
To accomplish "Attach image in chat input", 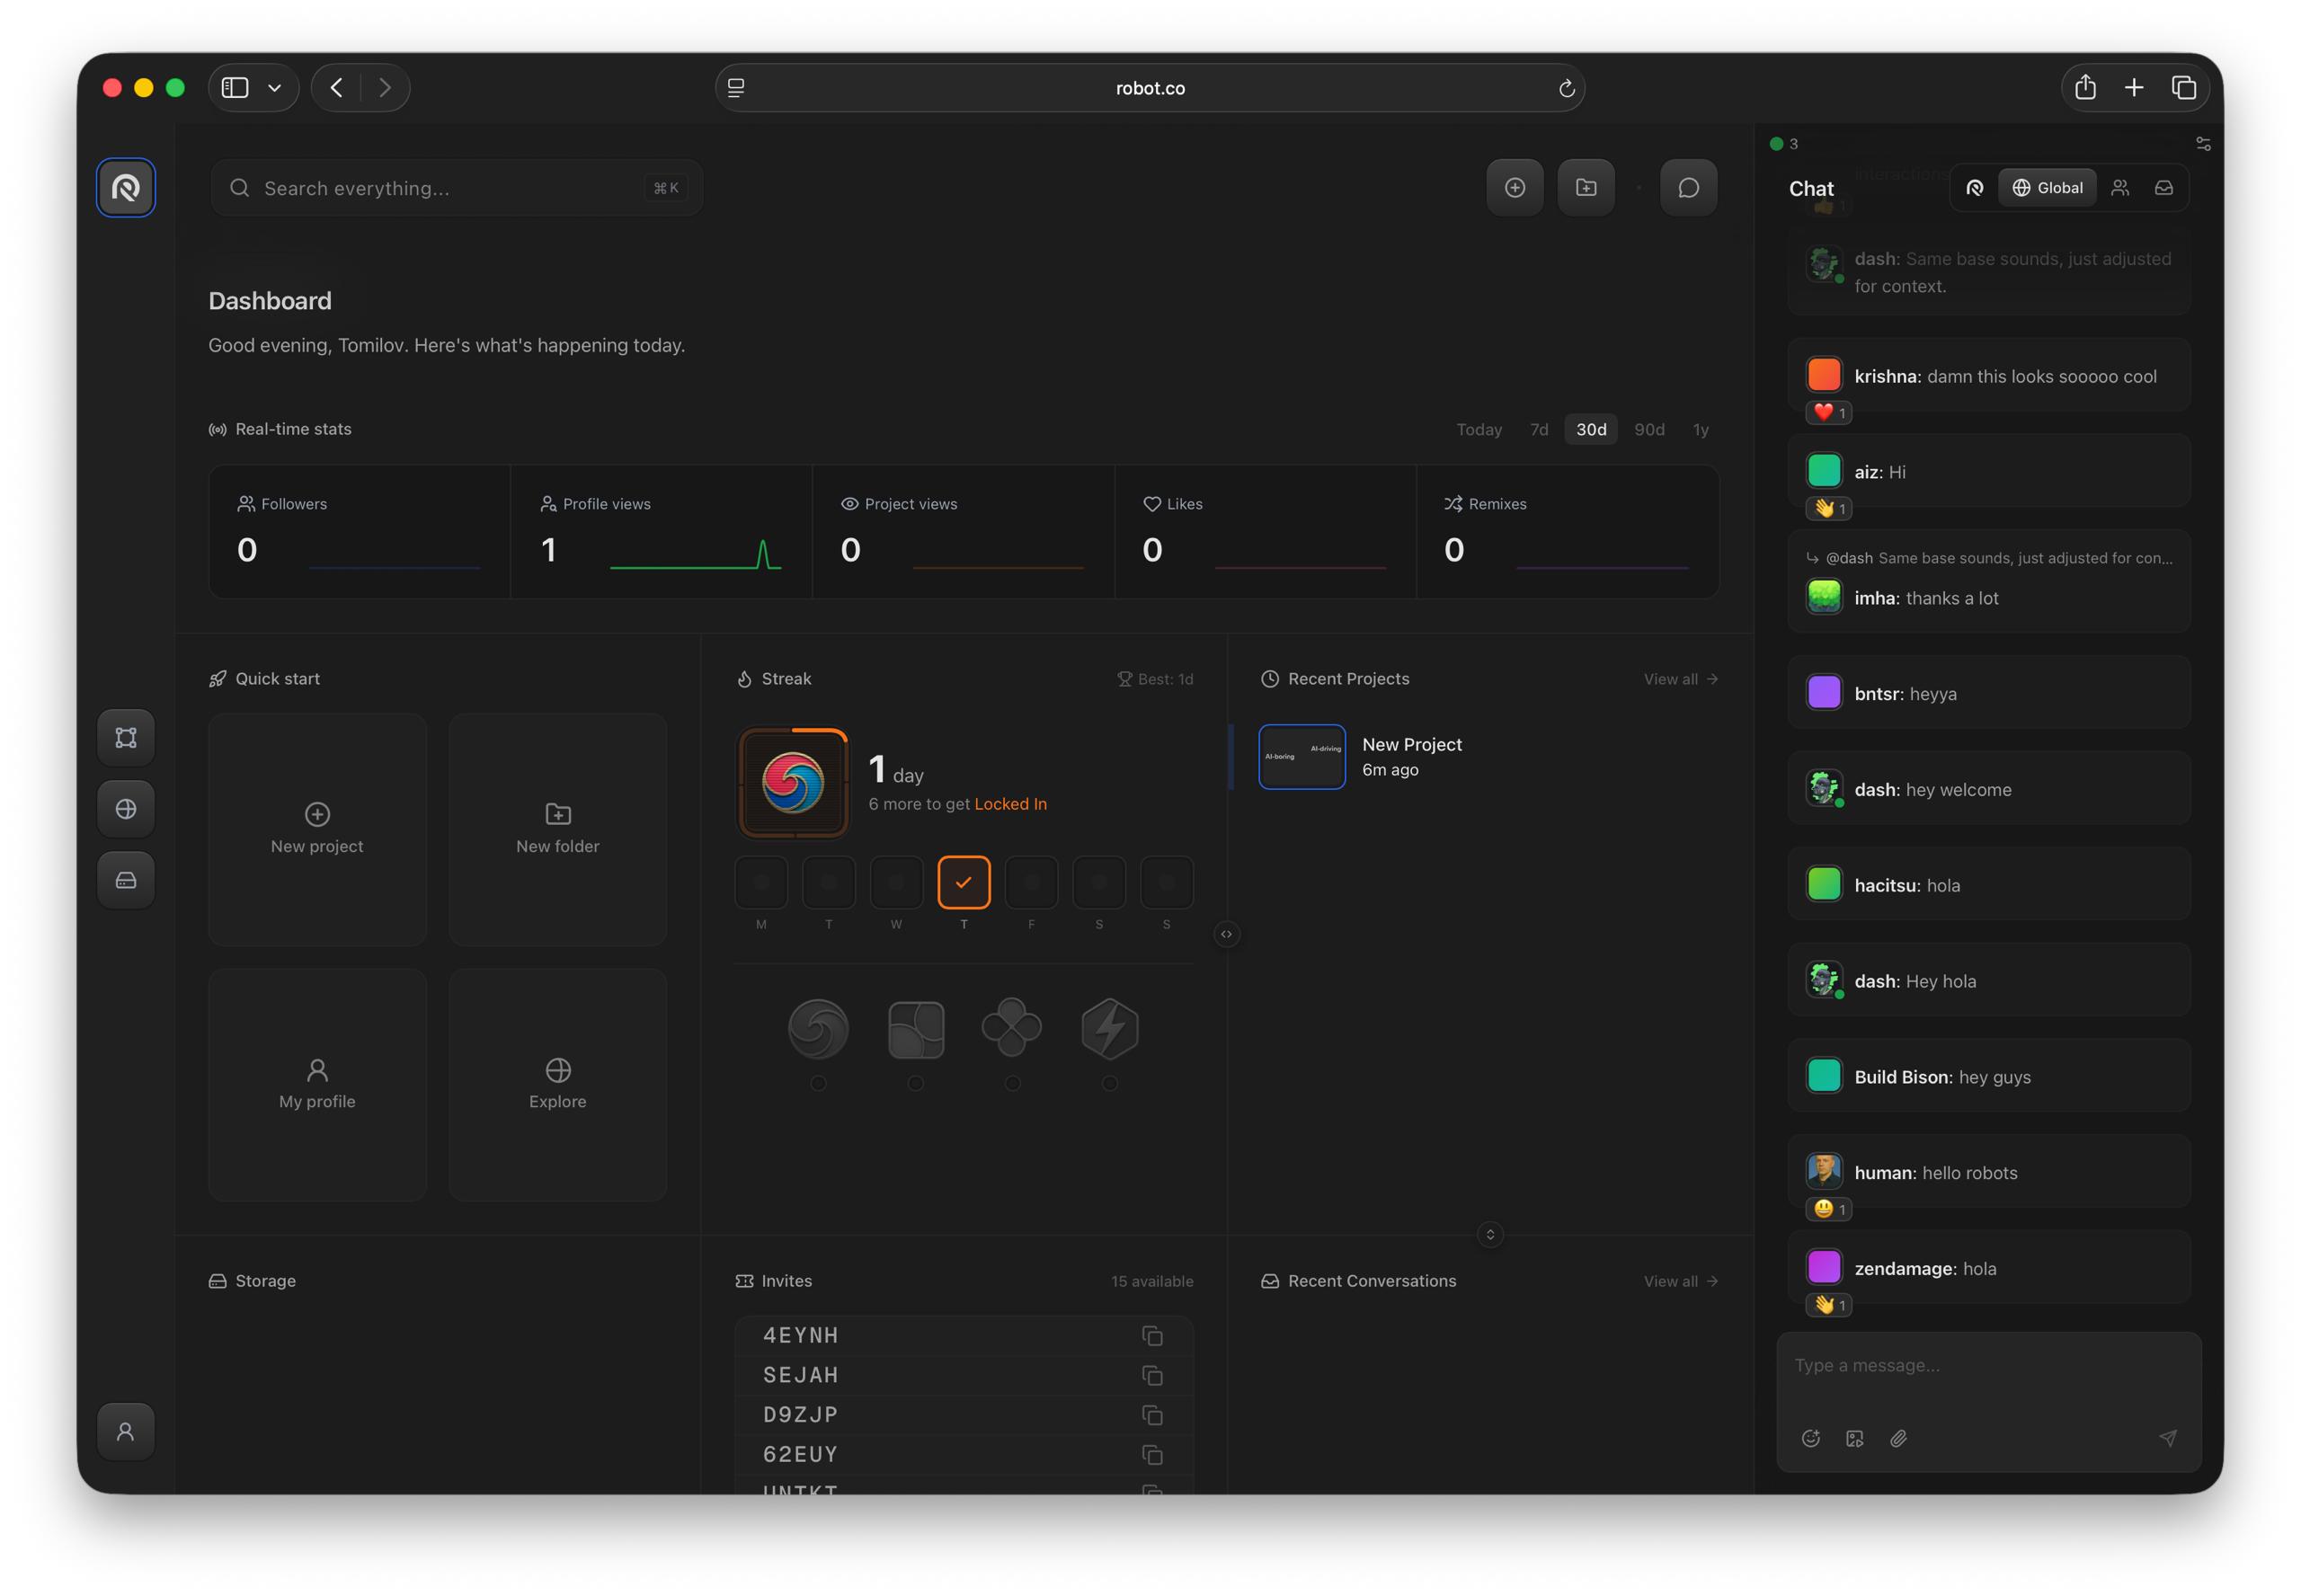I will tap(1855, 1439).
